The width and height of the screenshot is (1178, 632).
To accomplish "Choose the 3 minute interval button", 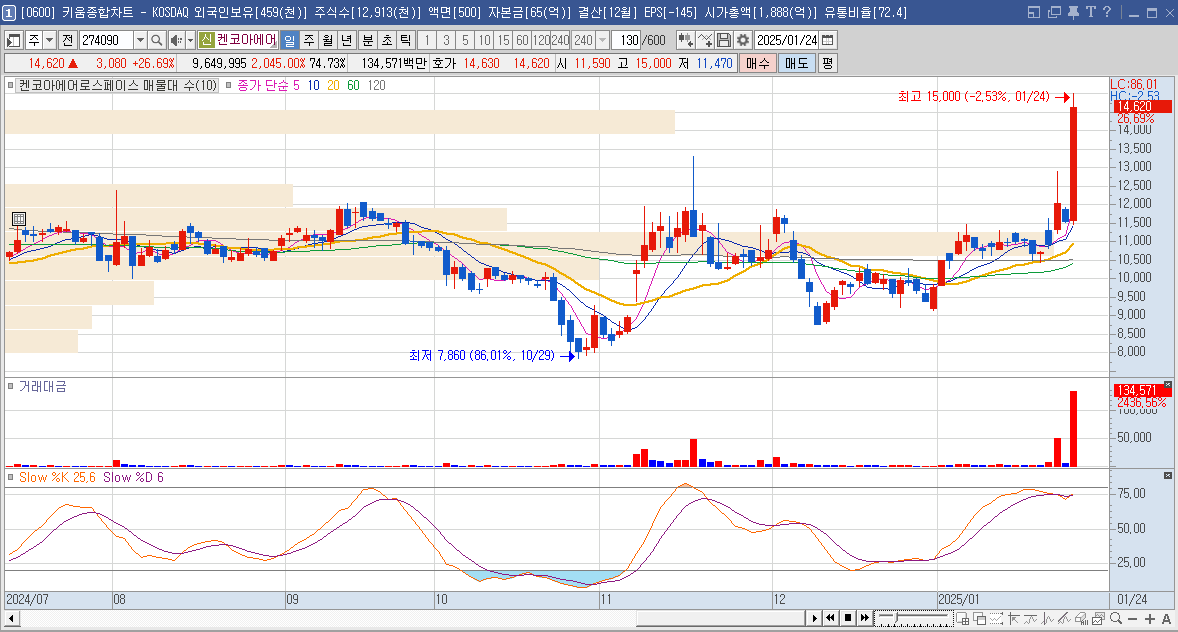I will pos(446,40).
